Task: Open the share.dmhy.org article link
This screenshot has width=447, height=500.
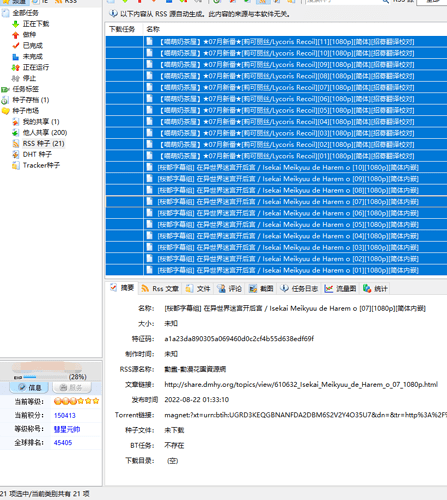Action: coord(301,384)
